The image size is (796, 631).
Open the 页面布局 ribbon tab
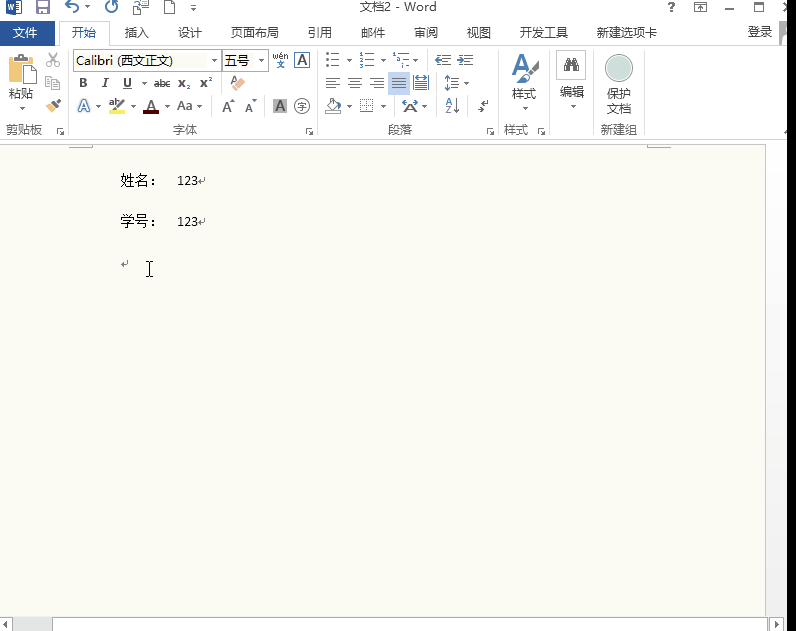255,32
